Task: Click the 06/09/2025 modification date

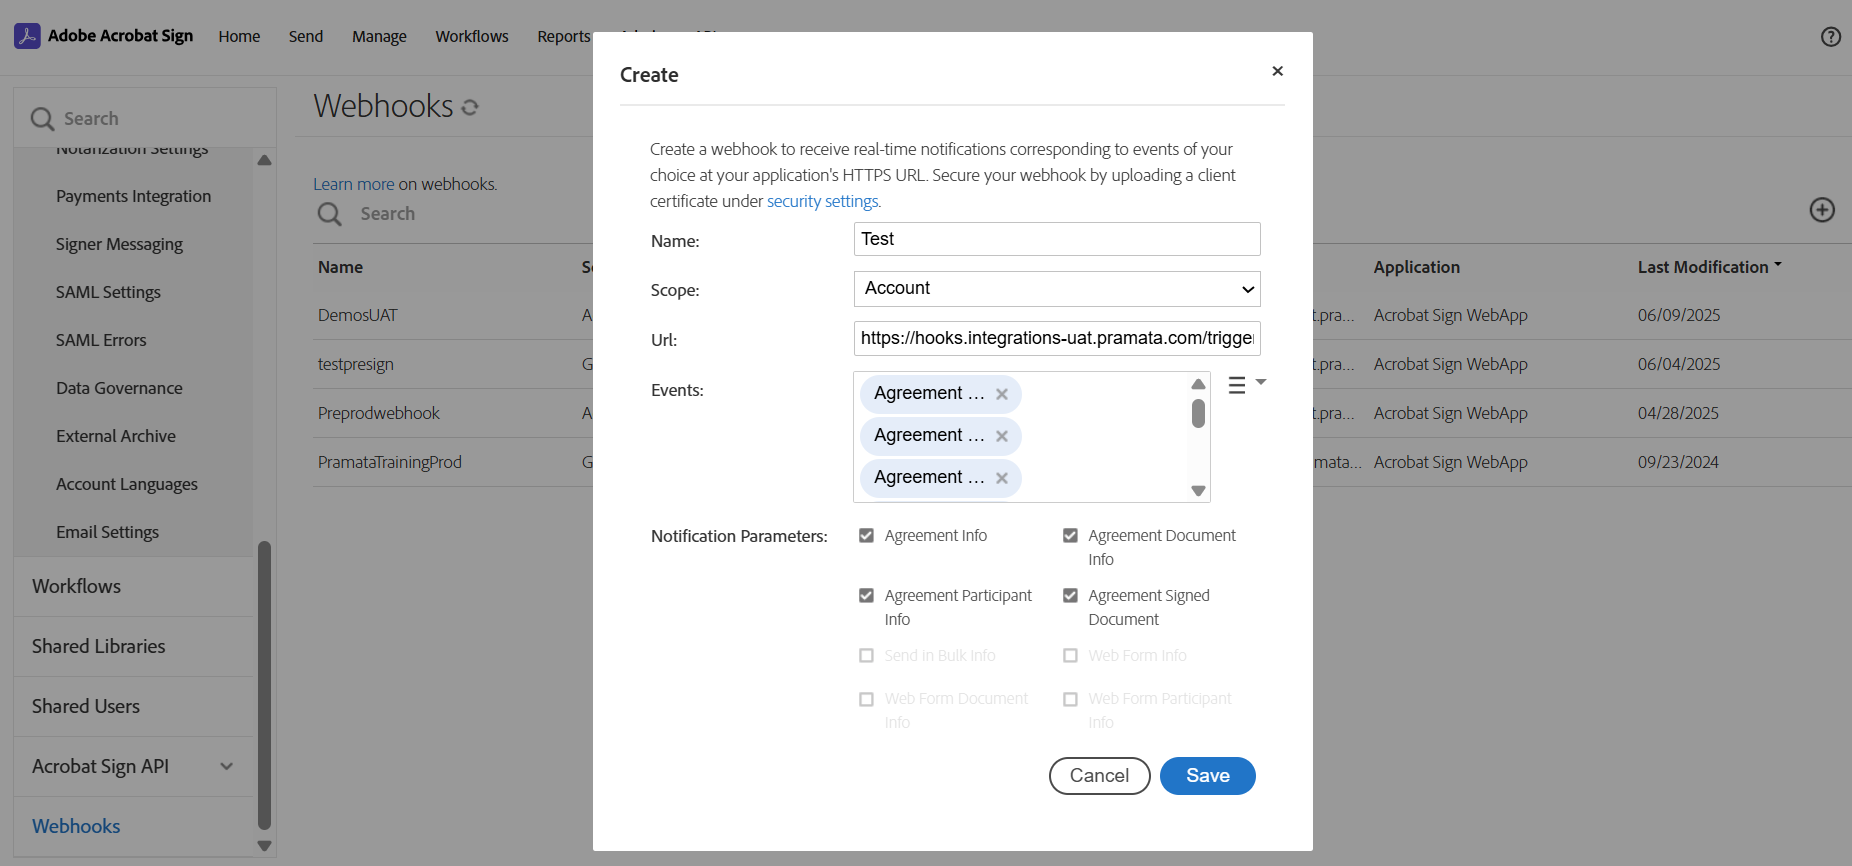Action: (1679, 315)
